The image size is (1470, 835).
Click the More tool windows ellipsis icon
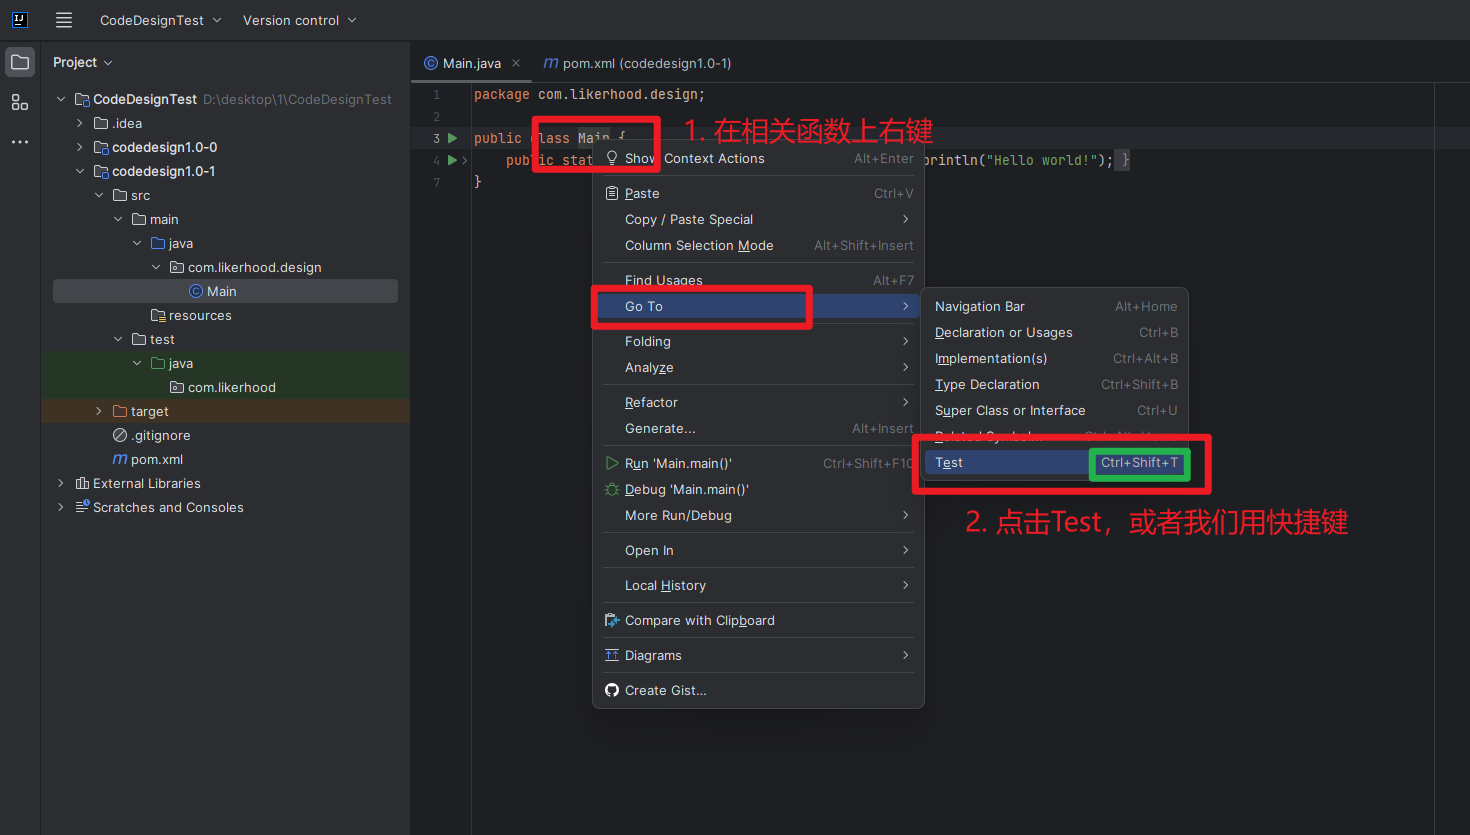(20, 142)
